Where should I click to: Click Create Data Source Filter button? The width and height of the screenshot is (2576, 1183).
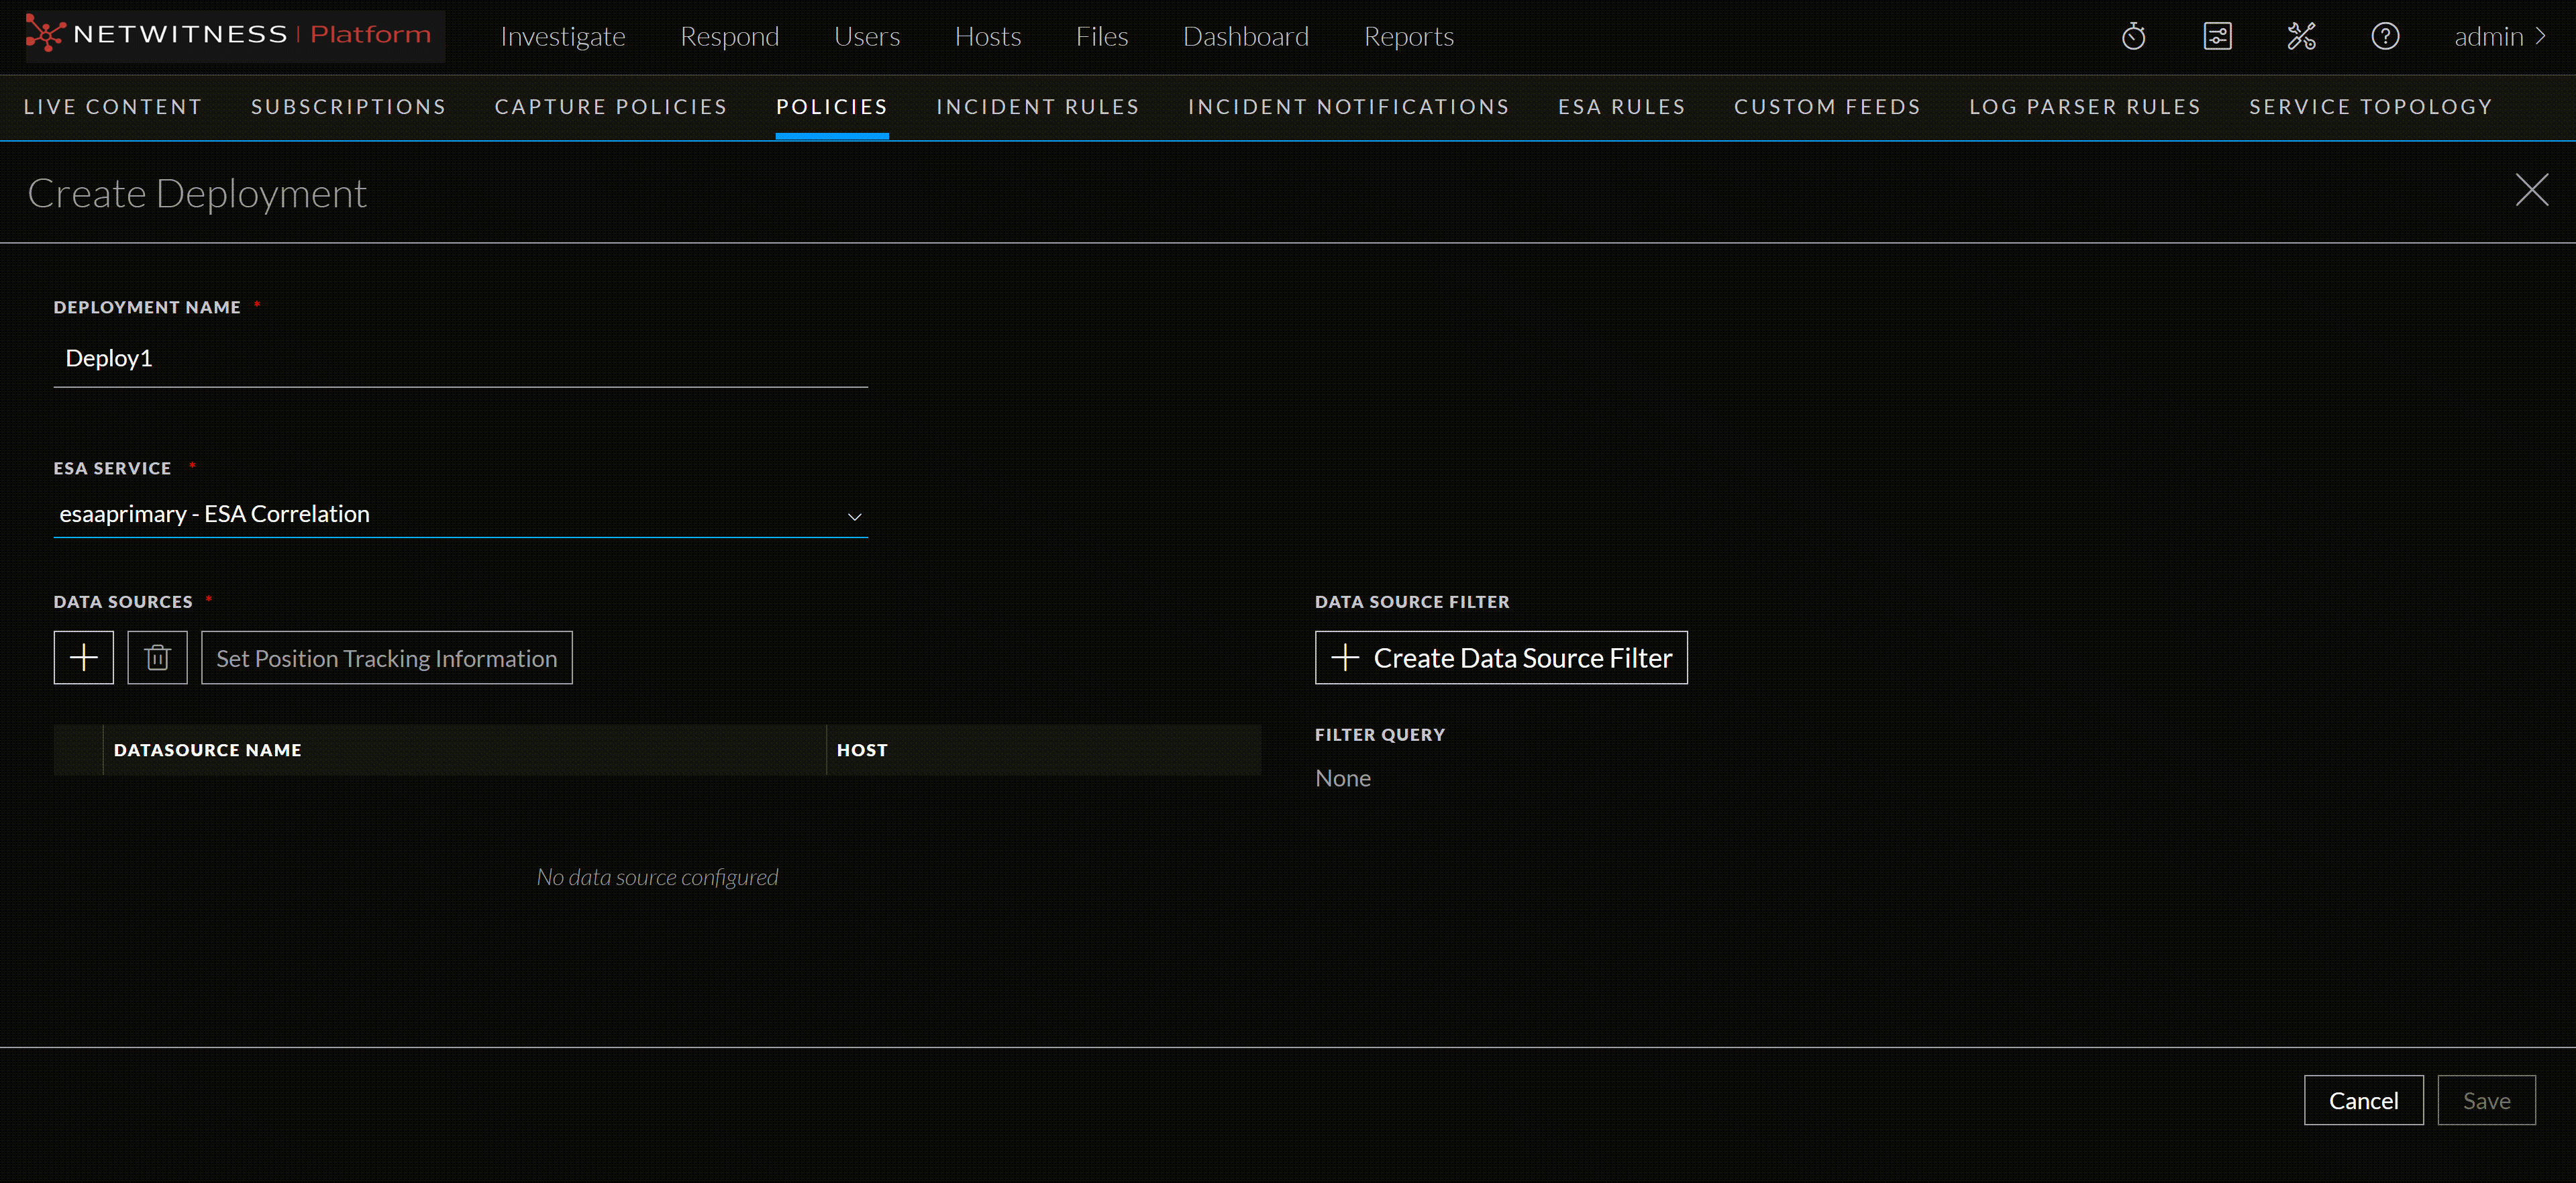point(1500,658)
